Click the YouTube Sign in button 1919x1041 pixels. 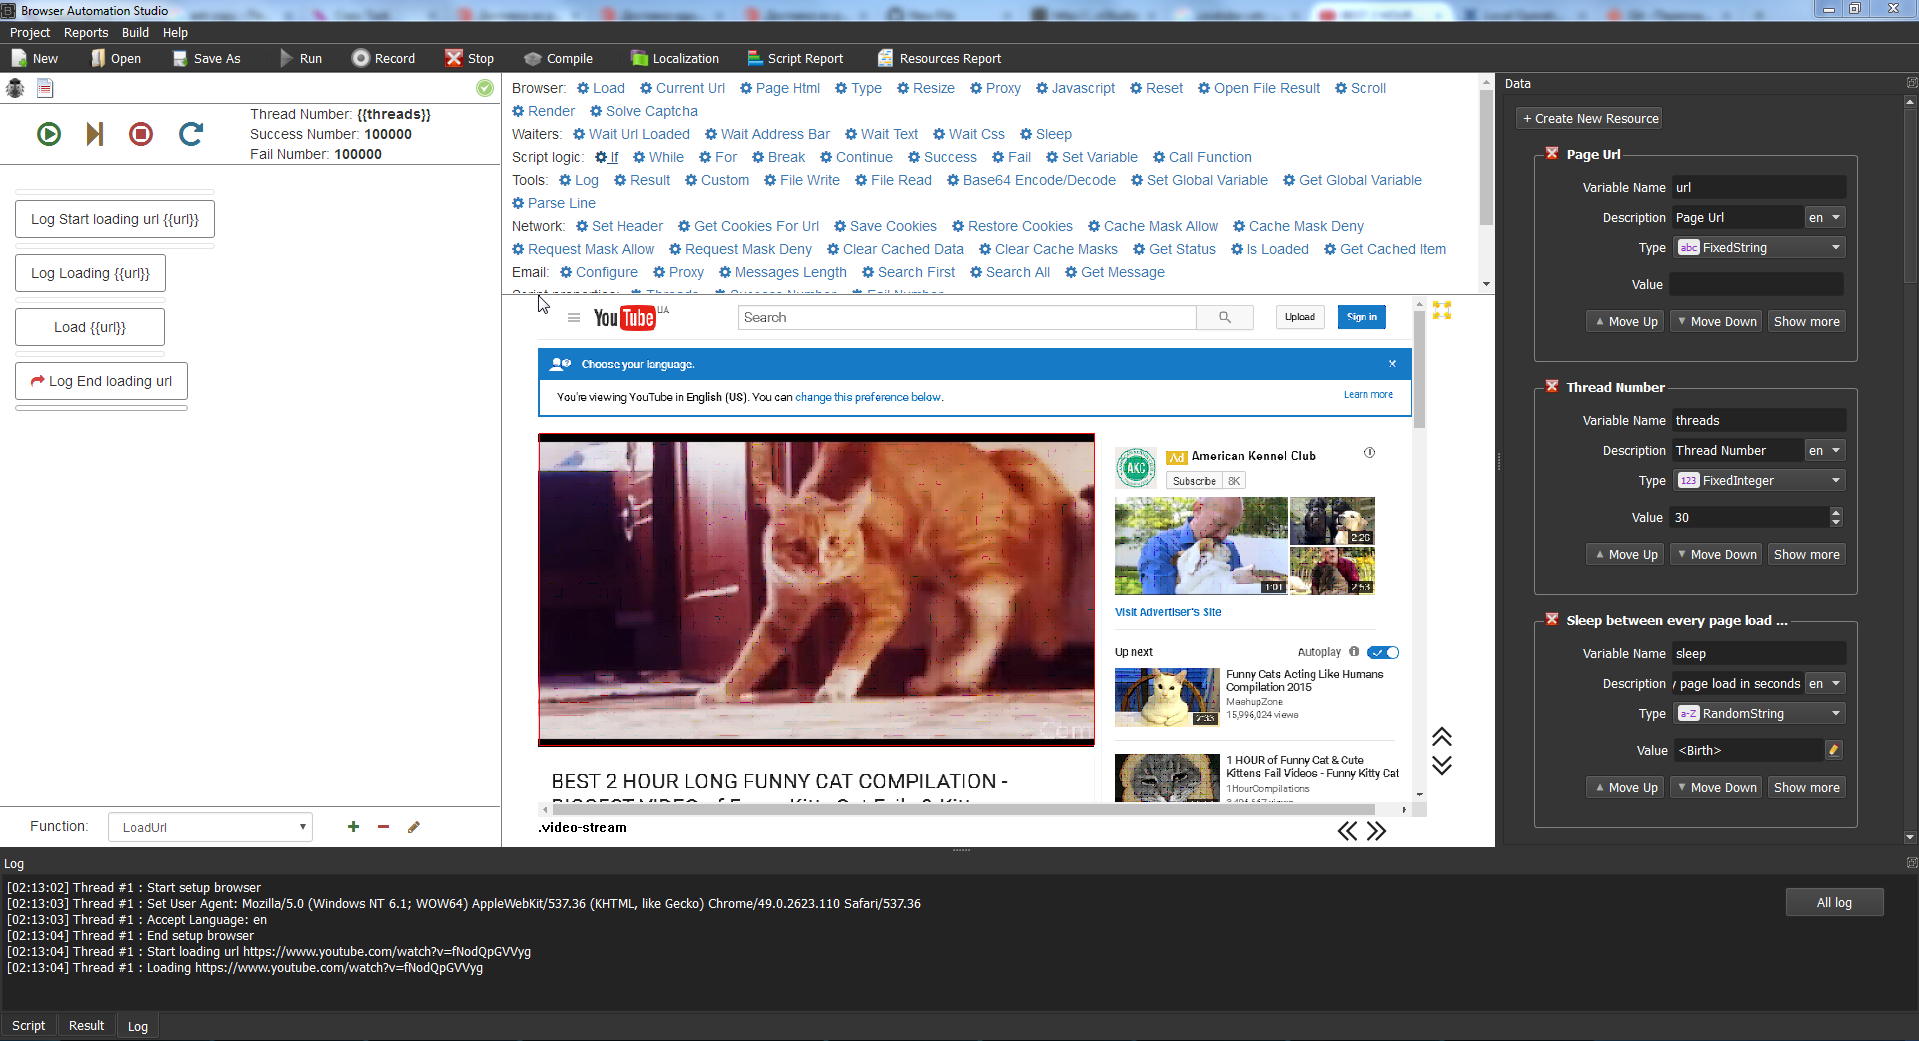pos(1361,317)
